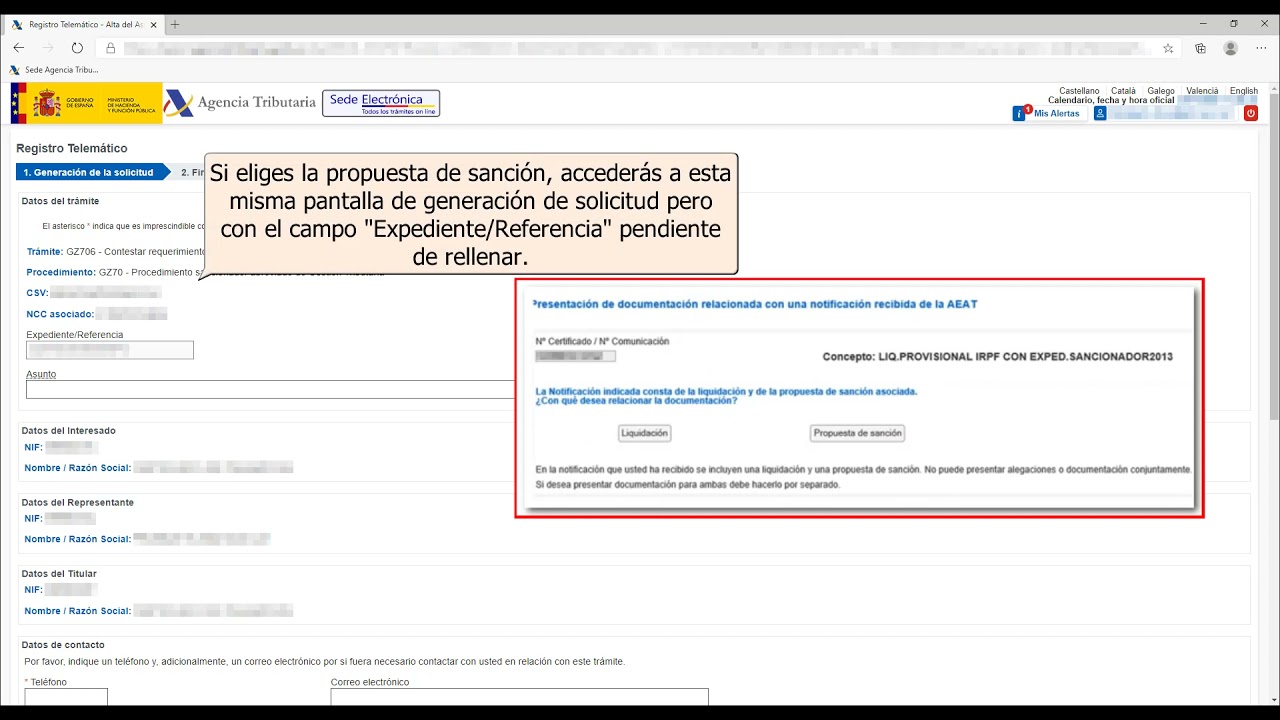Screen dimensions: 1280x720
Task: Open the browser profile avatar
Action: (1231, 48)
